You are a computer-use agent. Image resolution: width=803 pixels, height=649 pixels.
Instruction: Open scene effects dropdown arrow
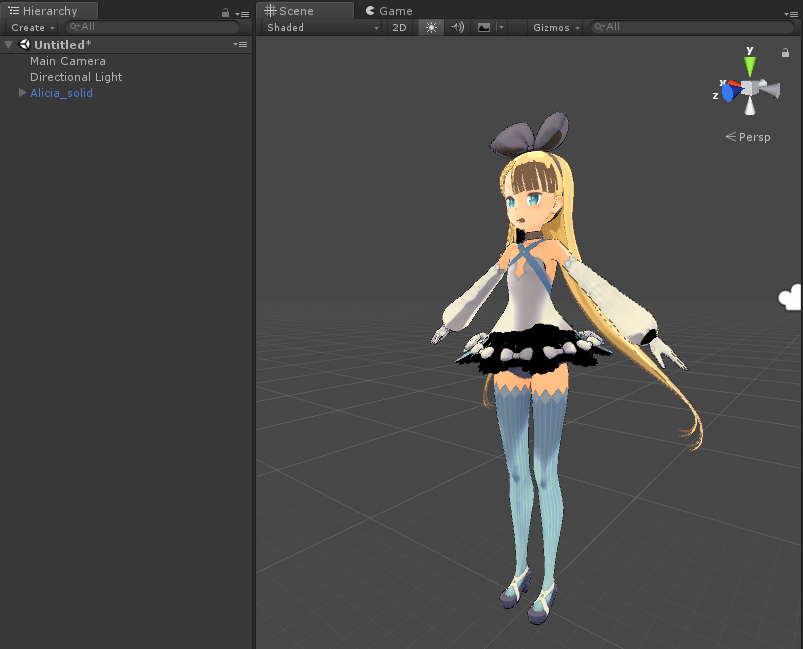point(501,28)
